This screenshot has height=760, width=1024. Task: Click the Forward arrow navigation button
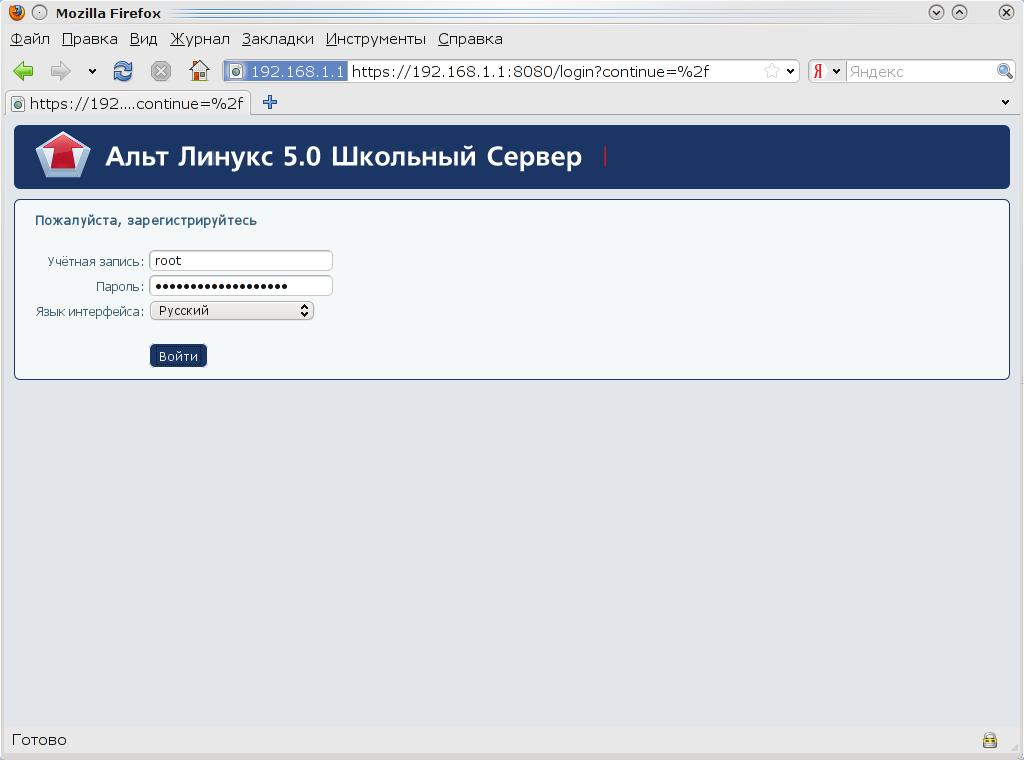point(61,71)
